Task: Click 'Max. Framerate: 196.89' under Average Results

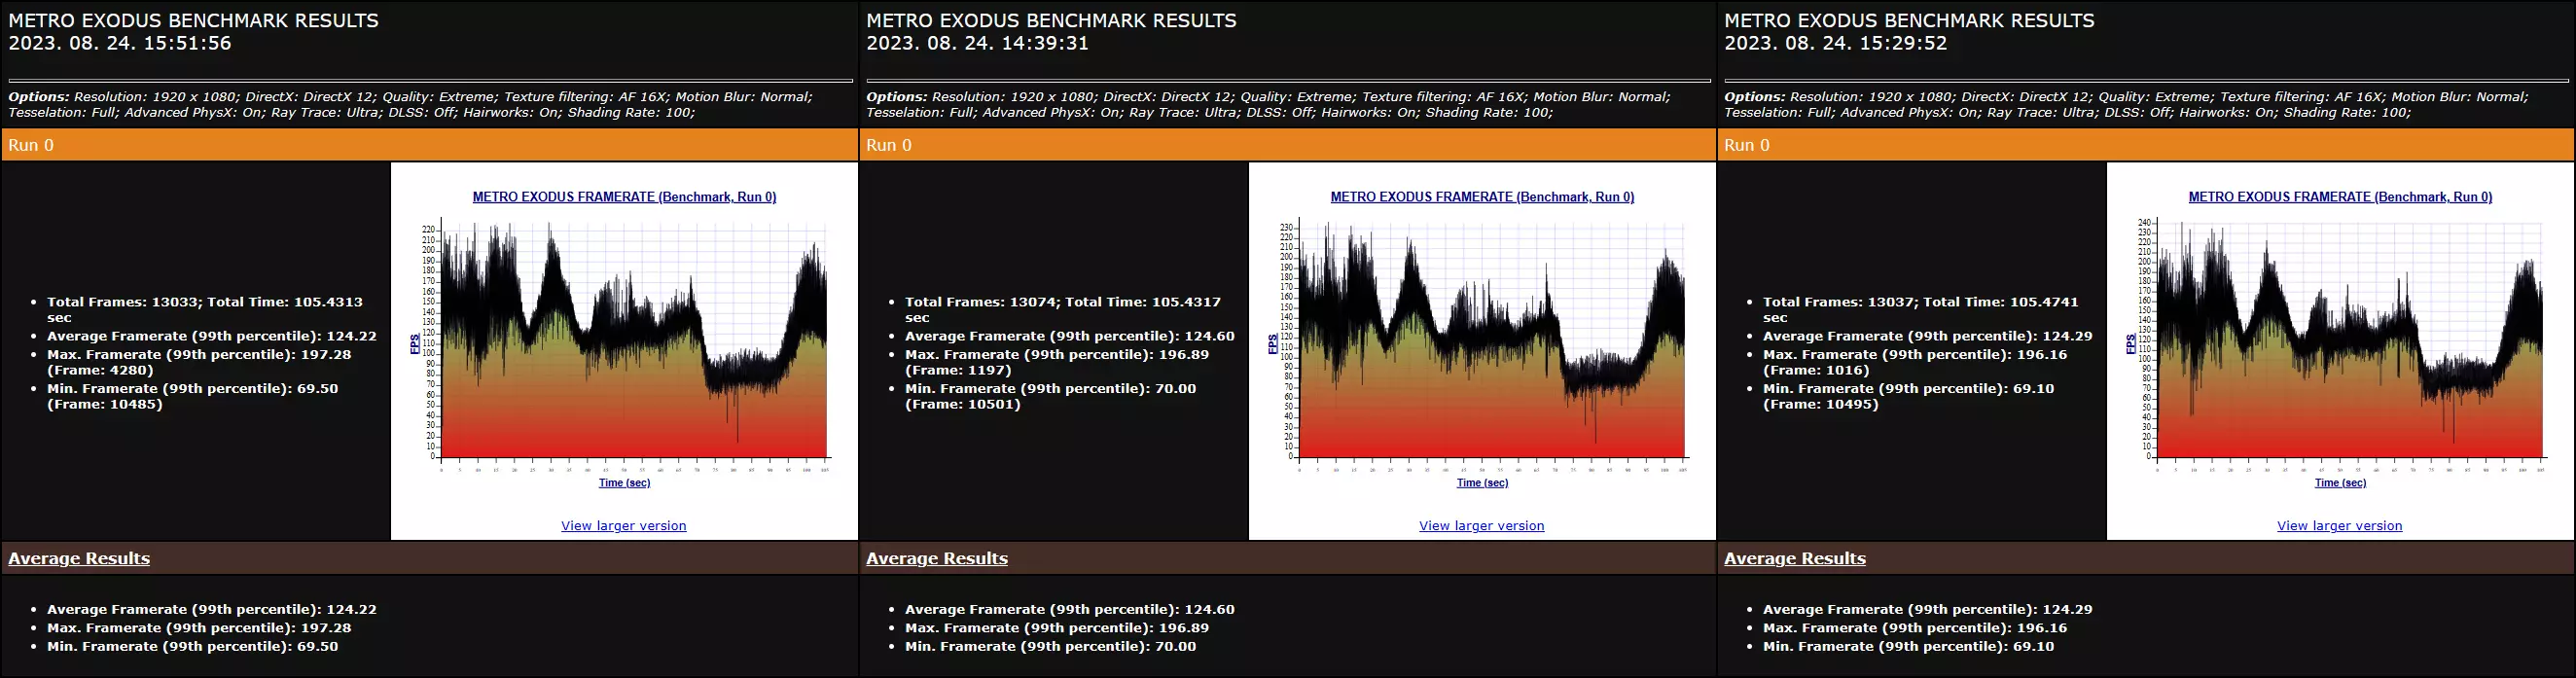Action: [1057, 628]
